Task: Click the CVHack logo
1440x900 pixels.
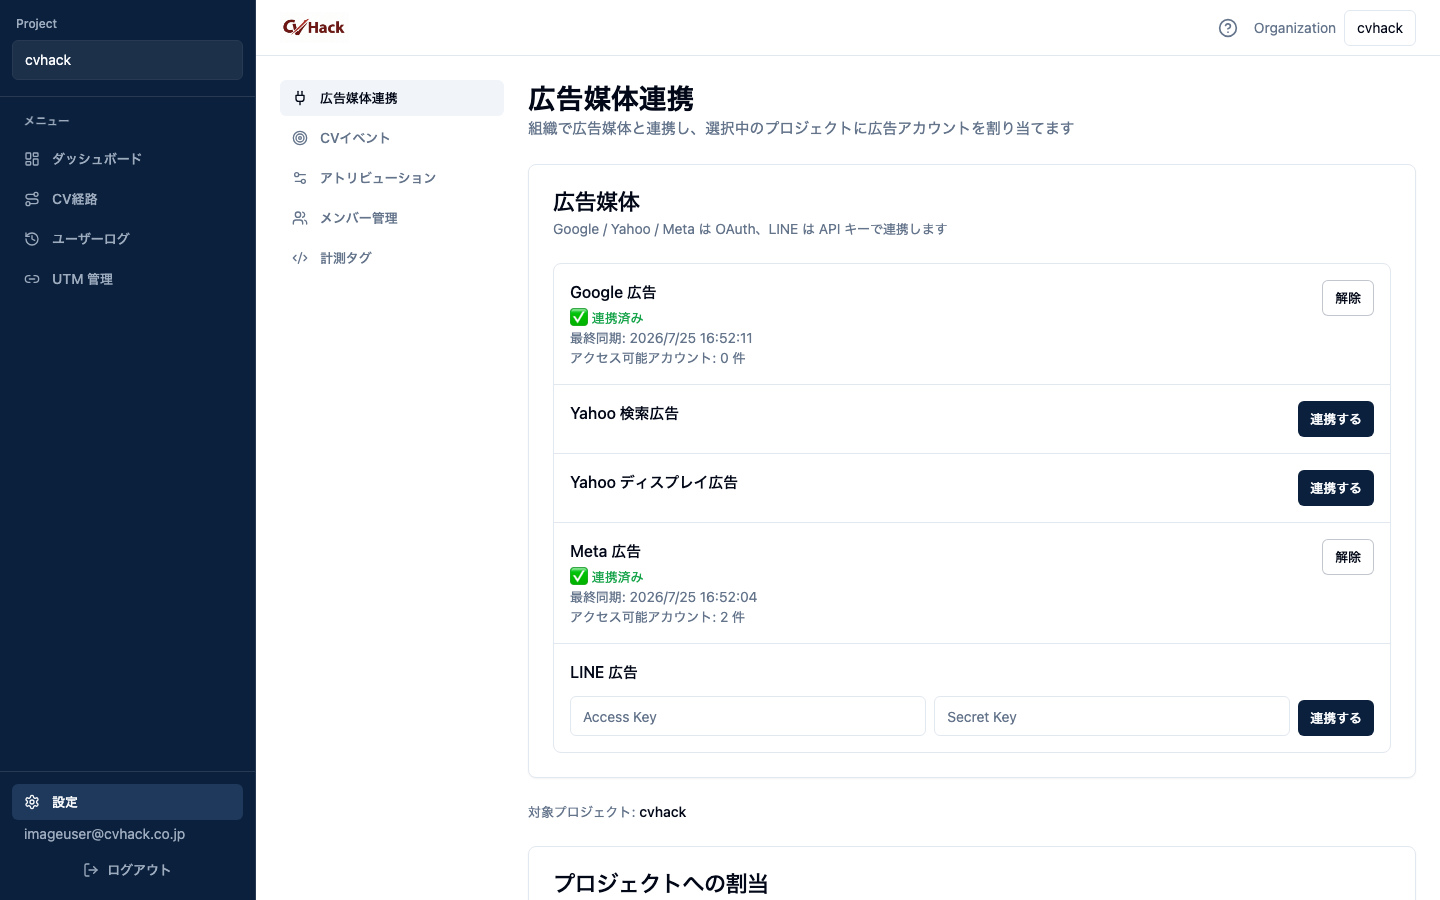Action: [x=313, y=27]
